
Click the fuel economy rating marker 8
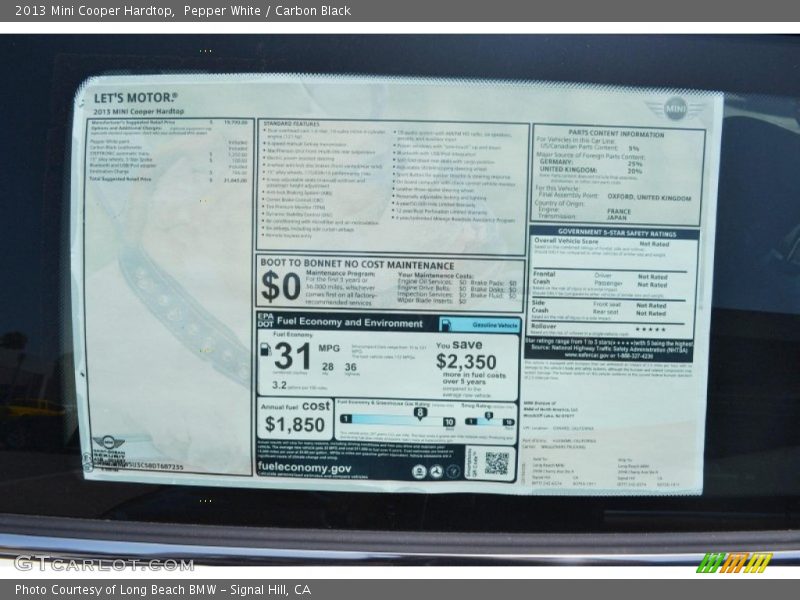[419, 413]
